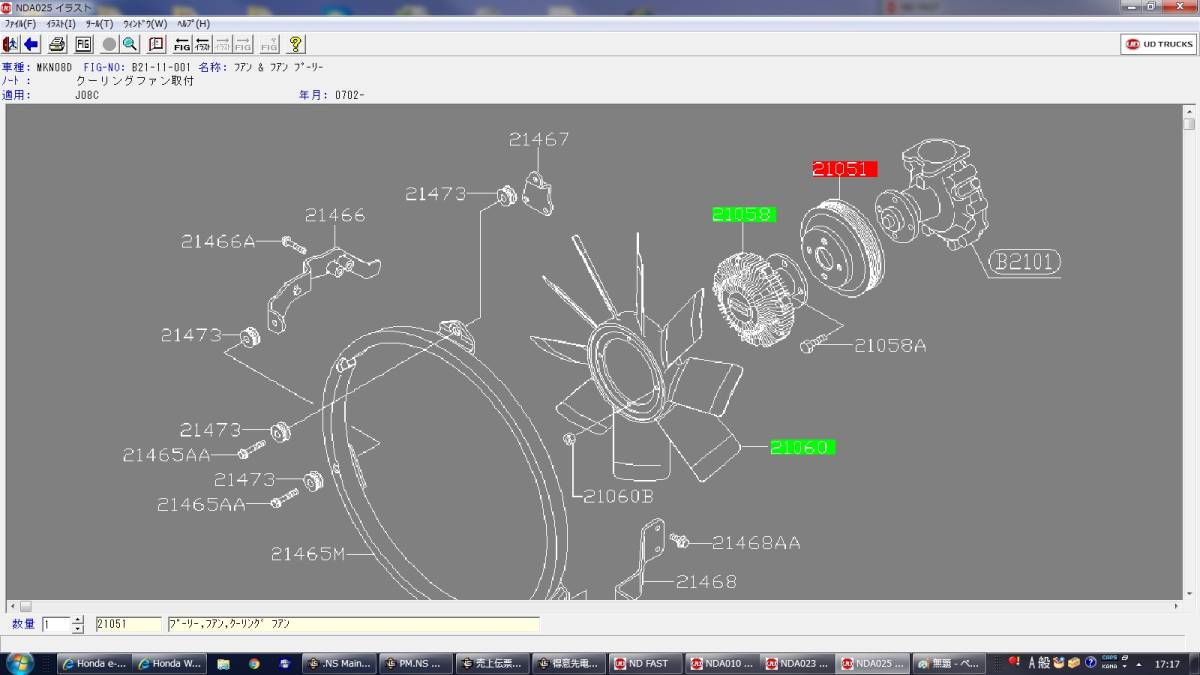The image size is (1200, 675).
Task: Go to previous FIG with left arrow
Action: coord(182,44)
